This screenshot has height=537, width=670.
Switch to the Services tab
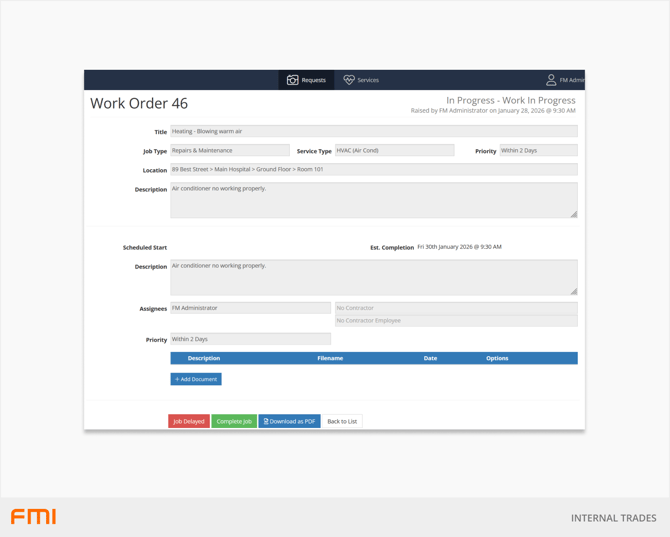pos(361,80)
